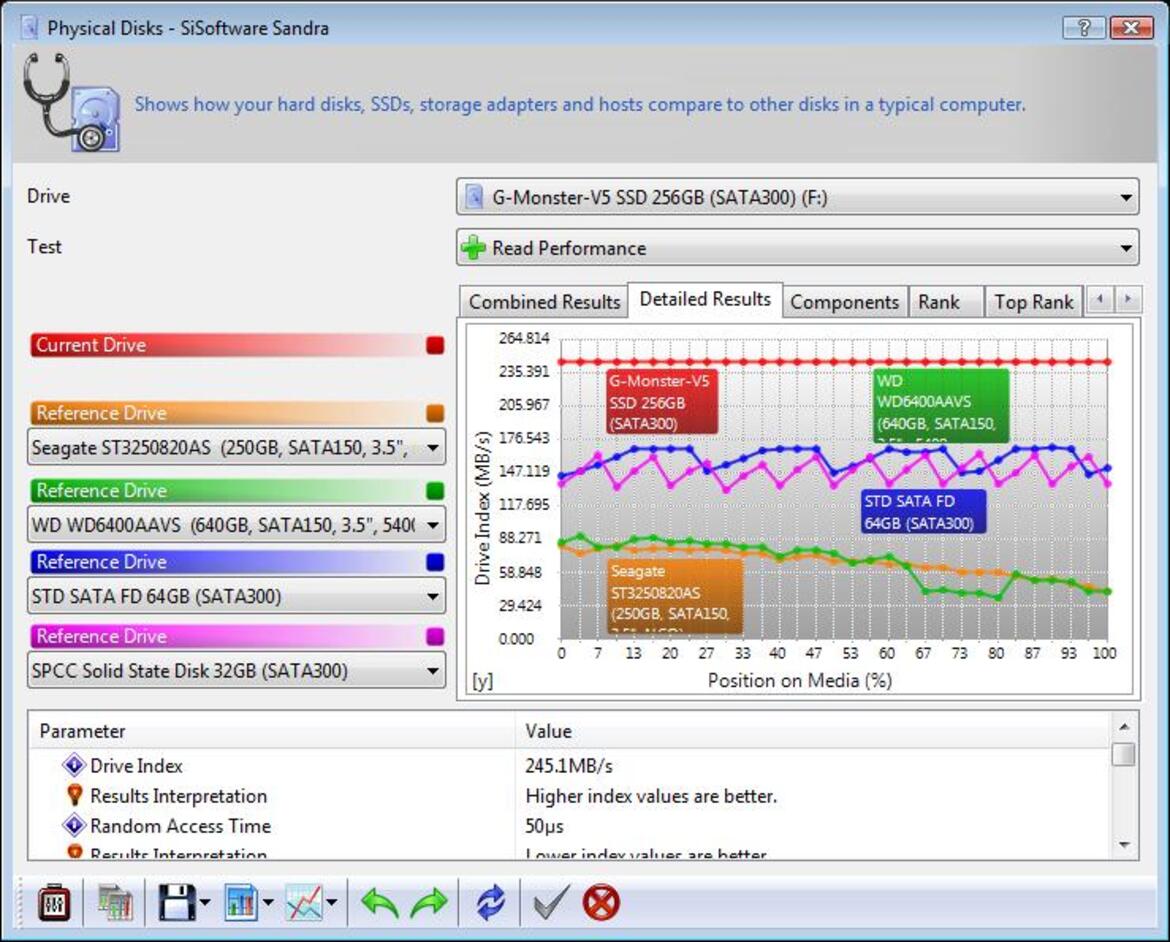Click the tab strip right scroll arrow
1170x942 pixels.
pos(1127,299)
